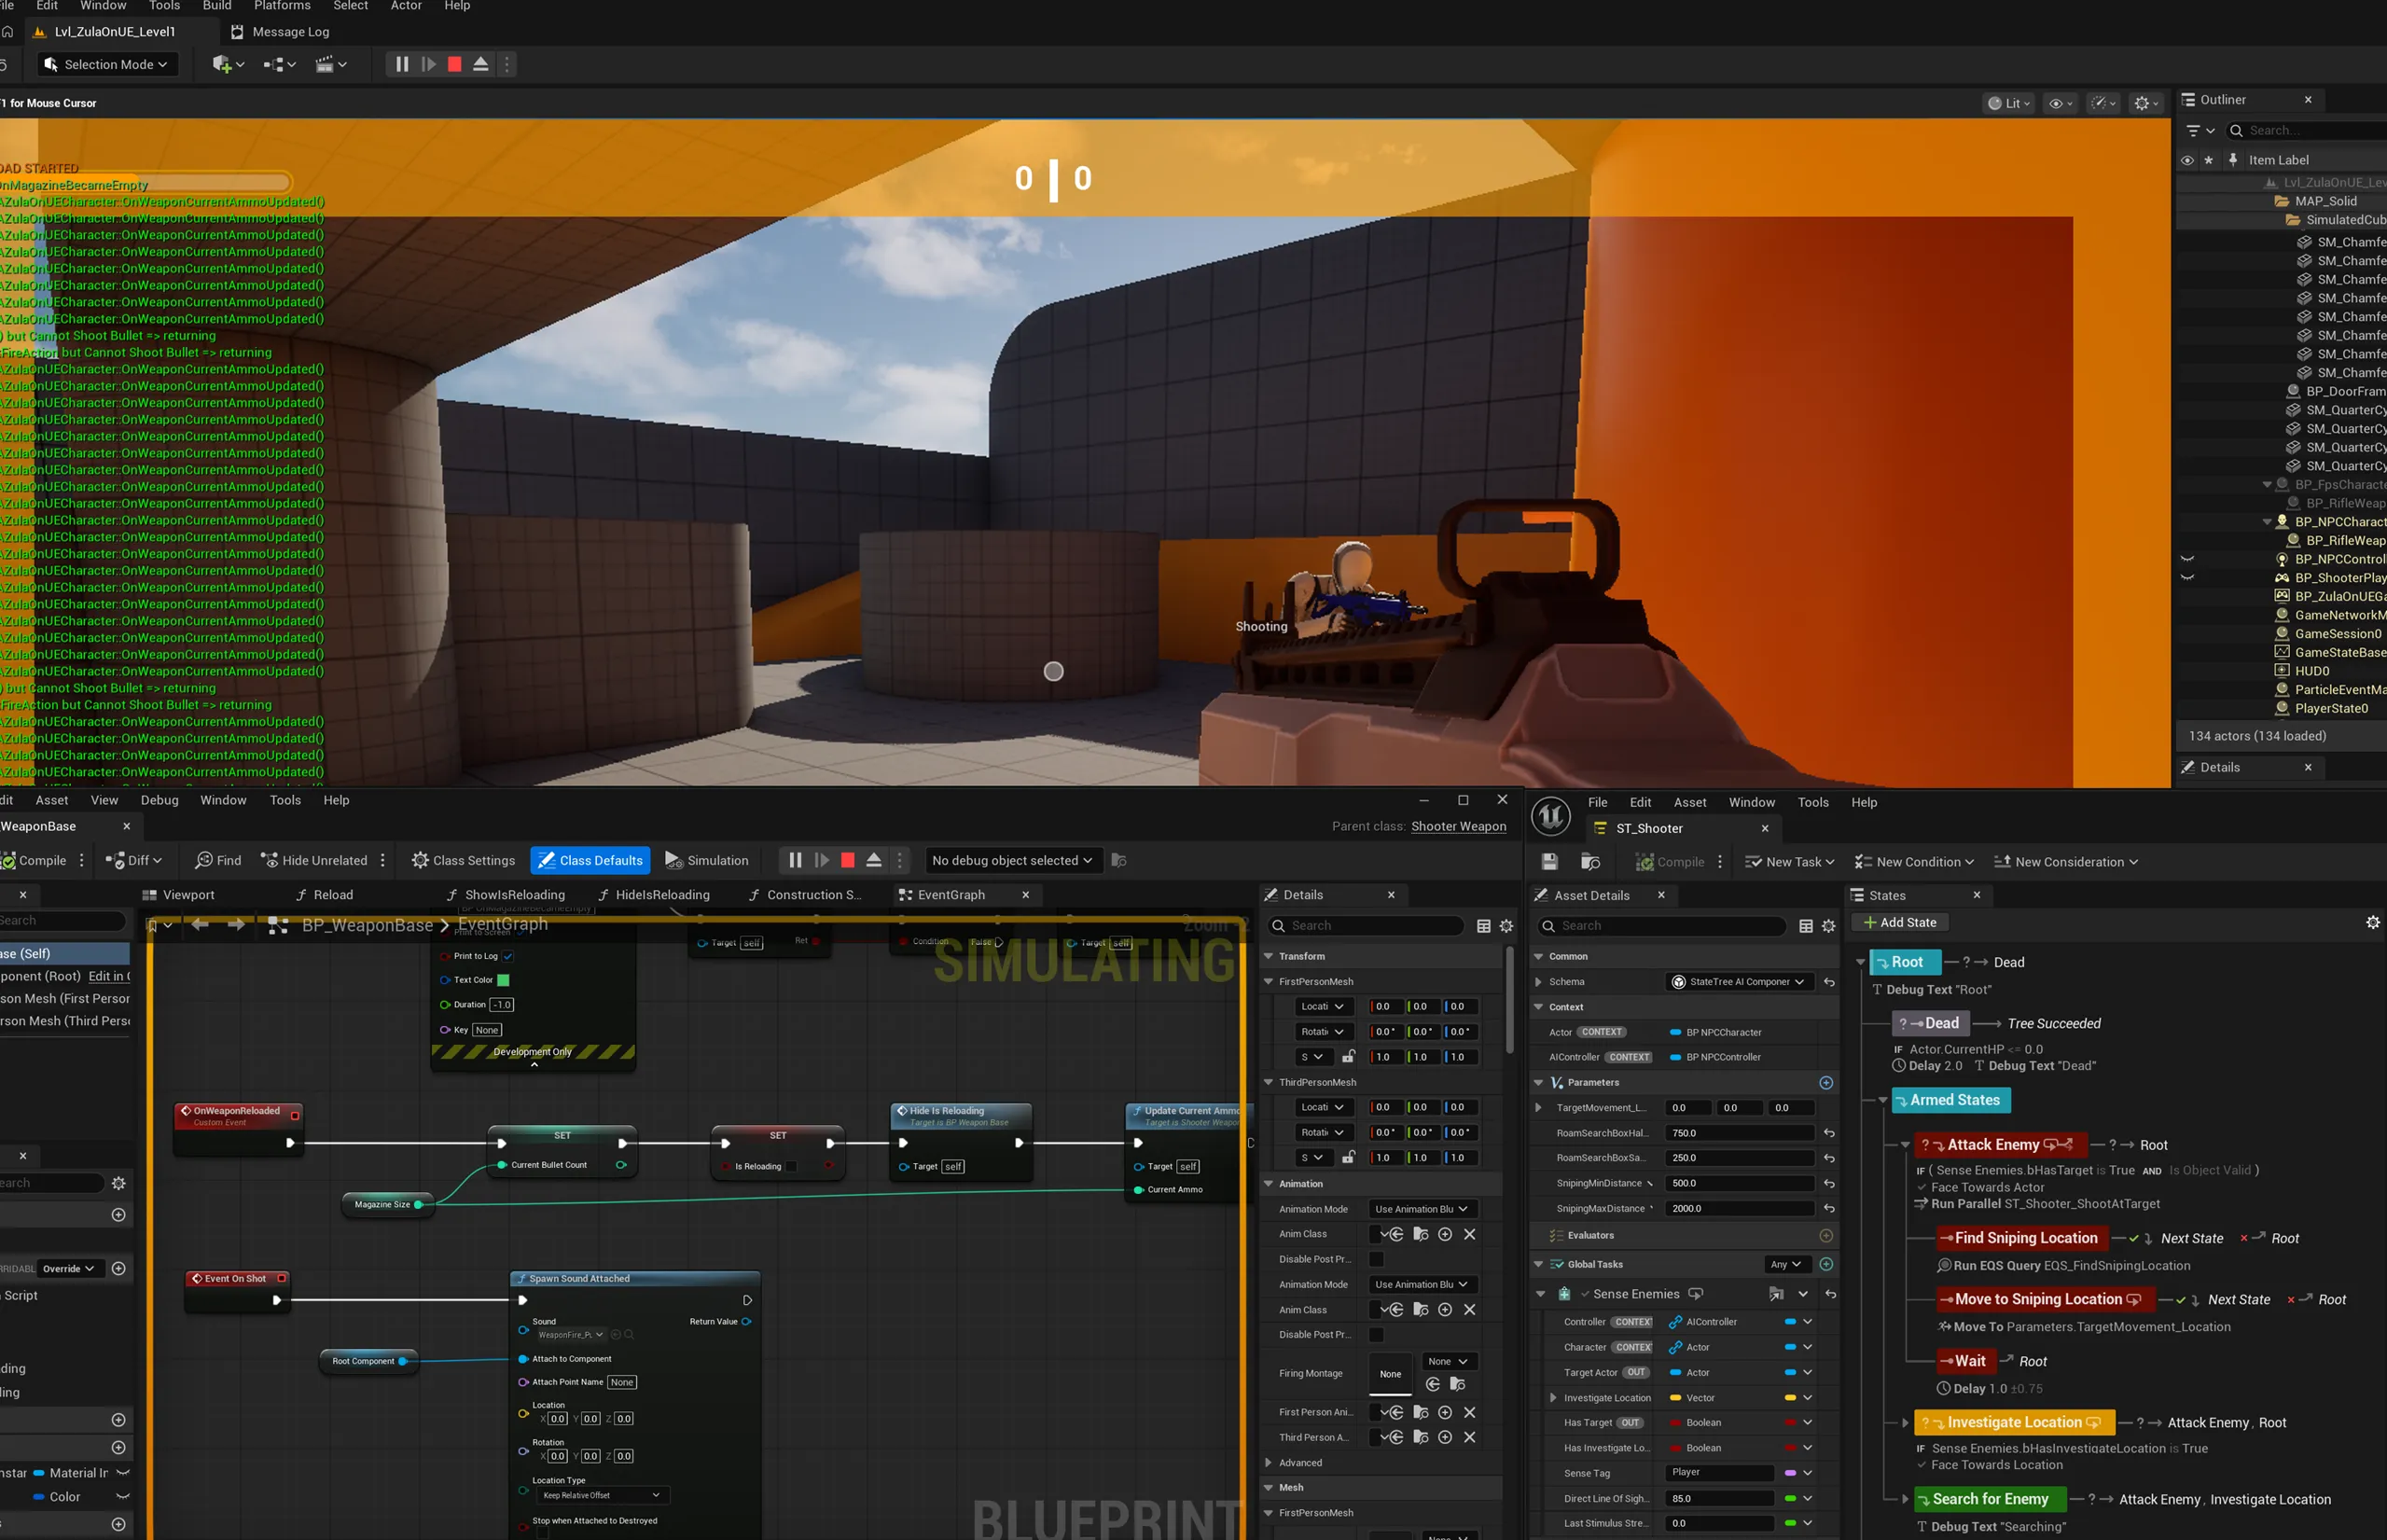Click the Simulation button
The image size is (2387, 1540).
coord(707,860)
